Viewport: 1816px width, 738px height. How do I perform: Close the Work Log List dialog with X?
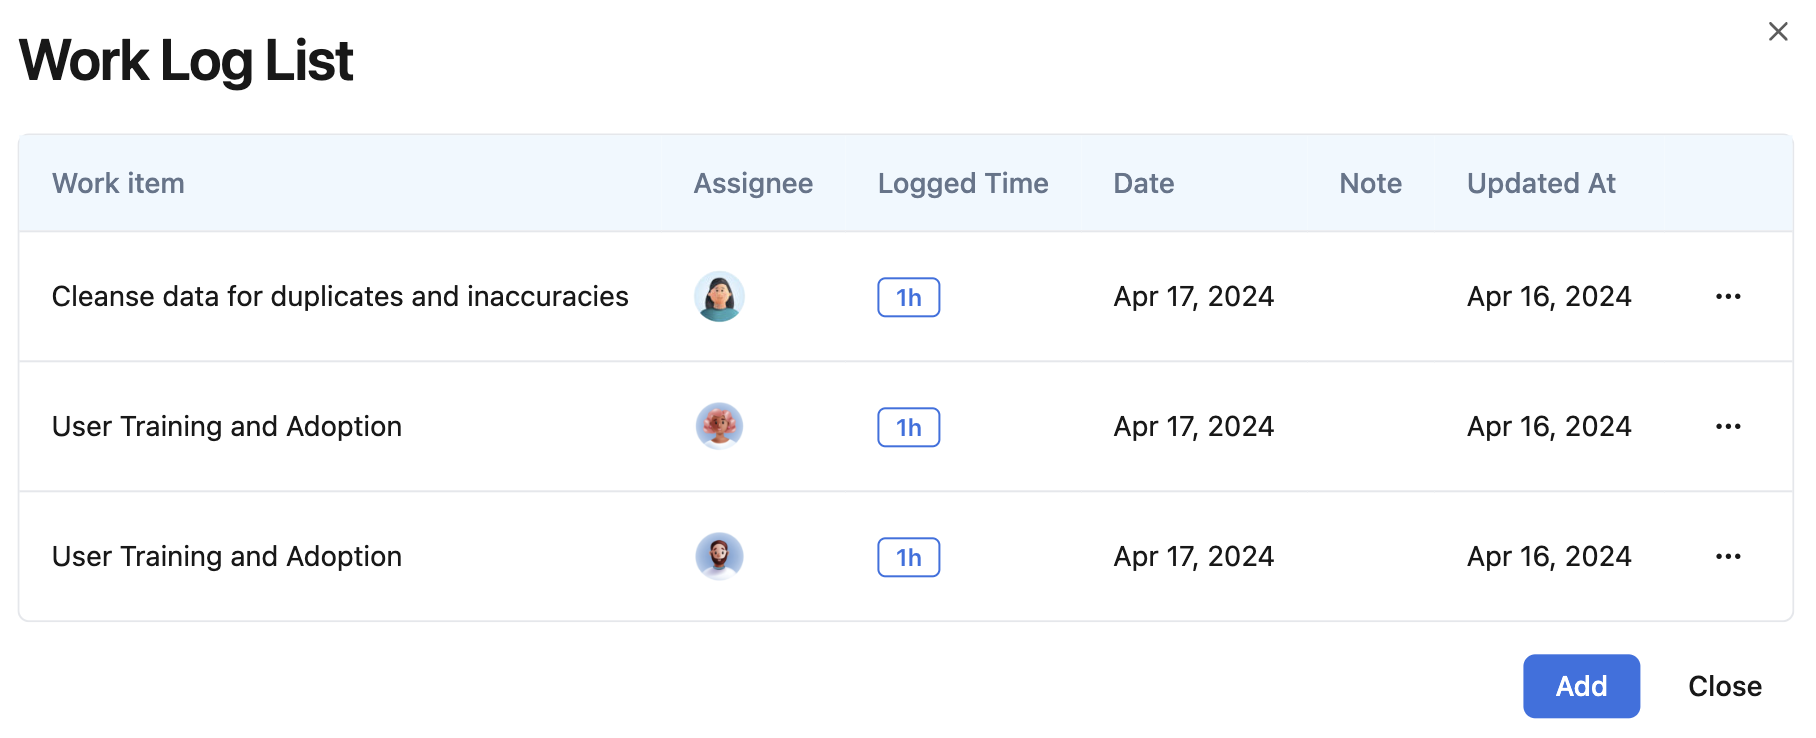(1777, 32)
